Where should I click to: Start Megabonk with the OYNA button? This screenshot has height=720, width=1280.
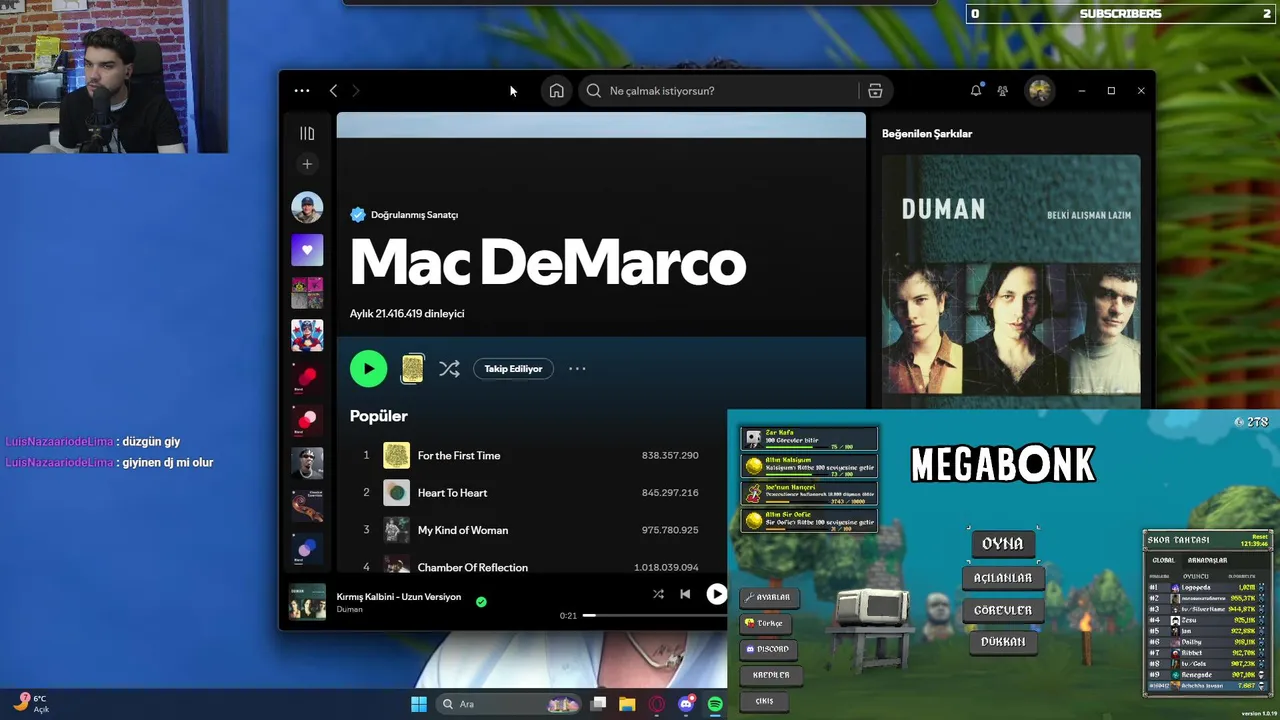point(1003,544)
